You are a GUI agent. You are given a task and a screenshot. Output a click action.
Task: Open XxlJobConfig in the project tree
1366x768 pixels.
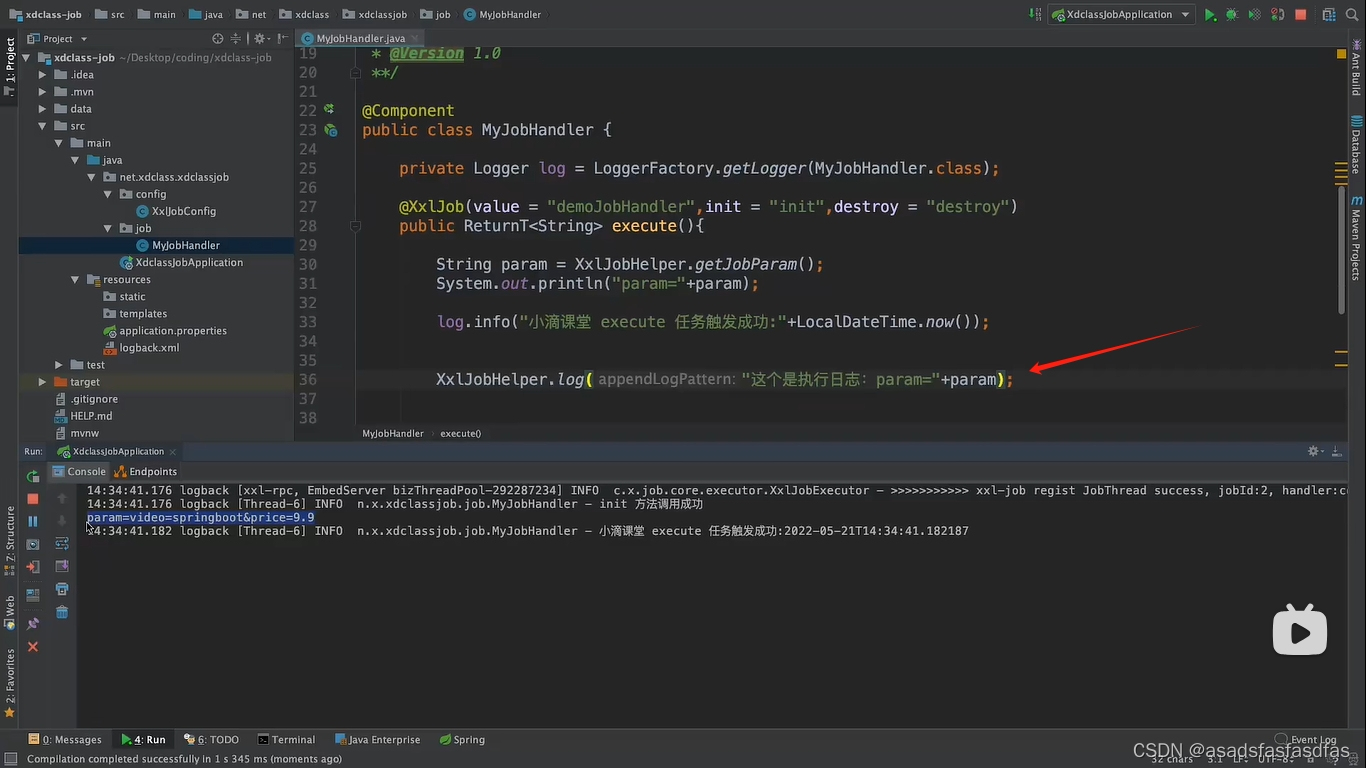point(176,211)
